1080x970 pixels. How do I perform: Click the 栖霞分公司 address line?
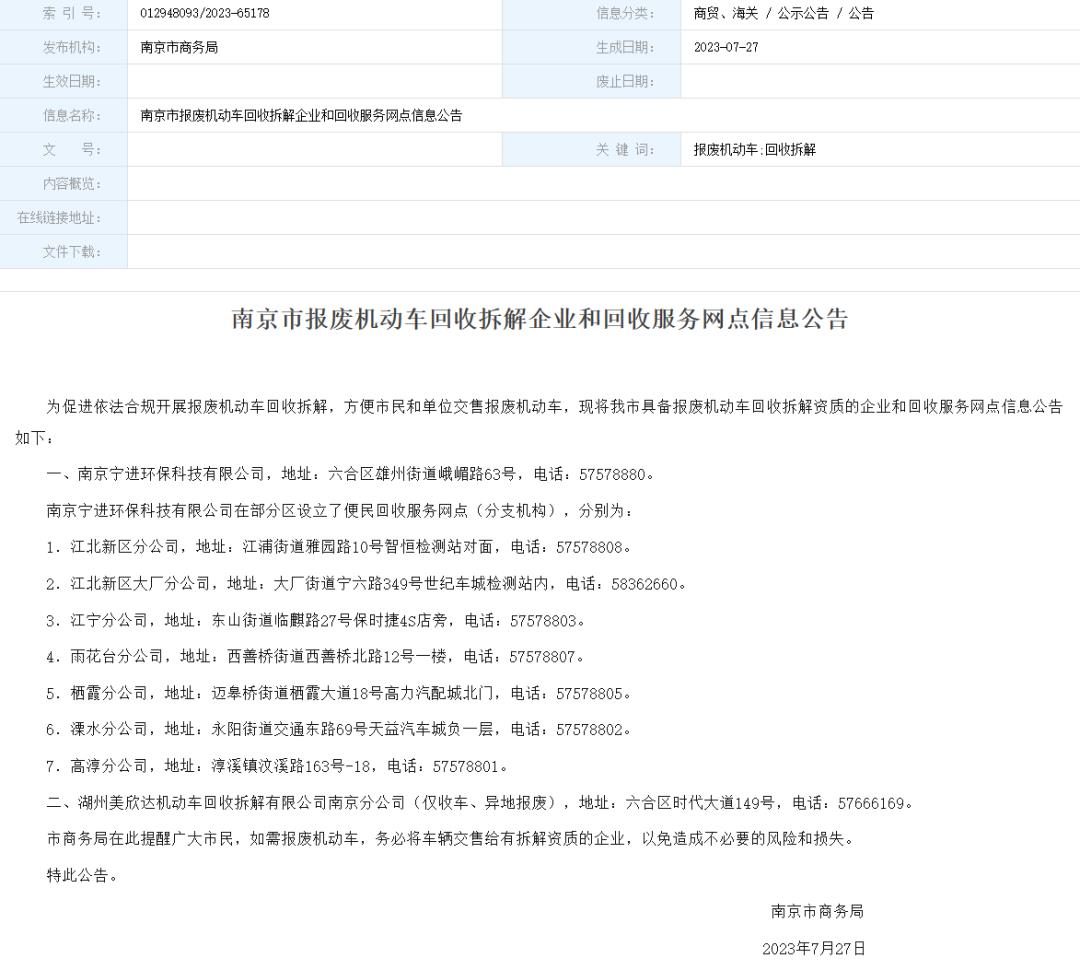point(339,693)
